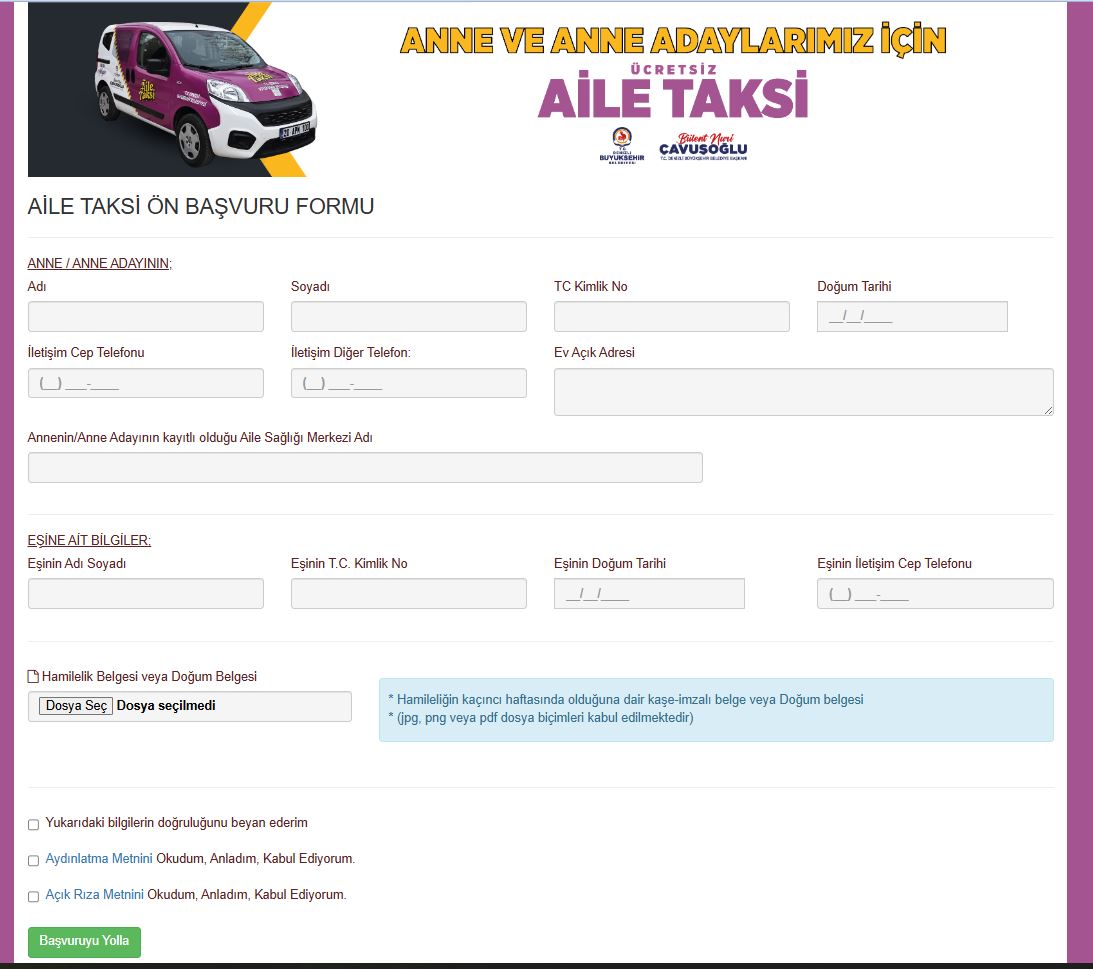Check the 'bilgilerin doğruluğunu beyan ederim' box
This screenshot has width=1093, height=969.
(34, 825)
